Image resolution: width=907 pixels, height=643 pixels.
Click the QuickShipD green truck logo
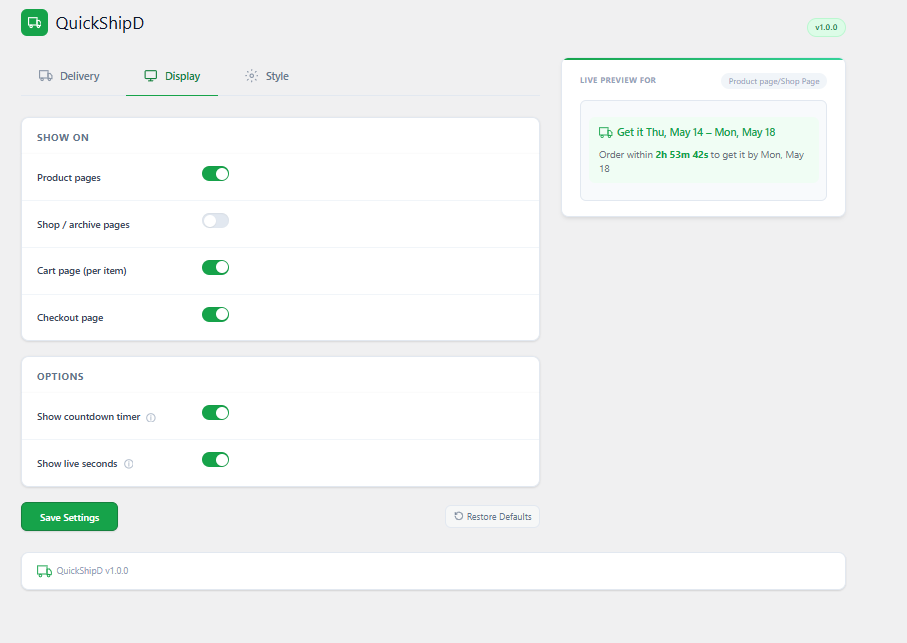pos(34,23)
